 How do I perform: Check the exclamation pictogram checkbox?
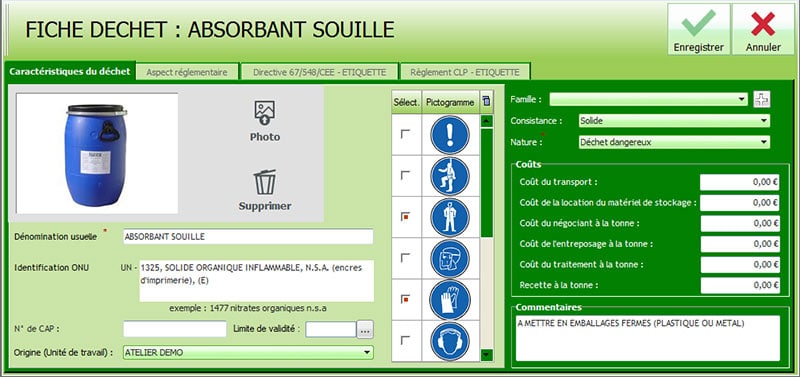[x=406, y=134]
